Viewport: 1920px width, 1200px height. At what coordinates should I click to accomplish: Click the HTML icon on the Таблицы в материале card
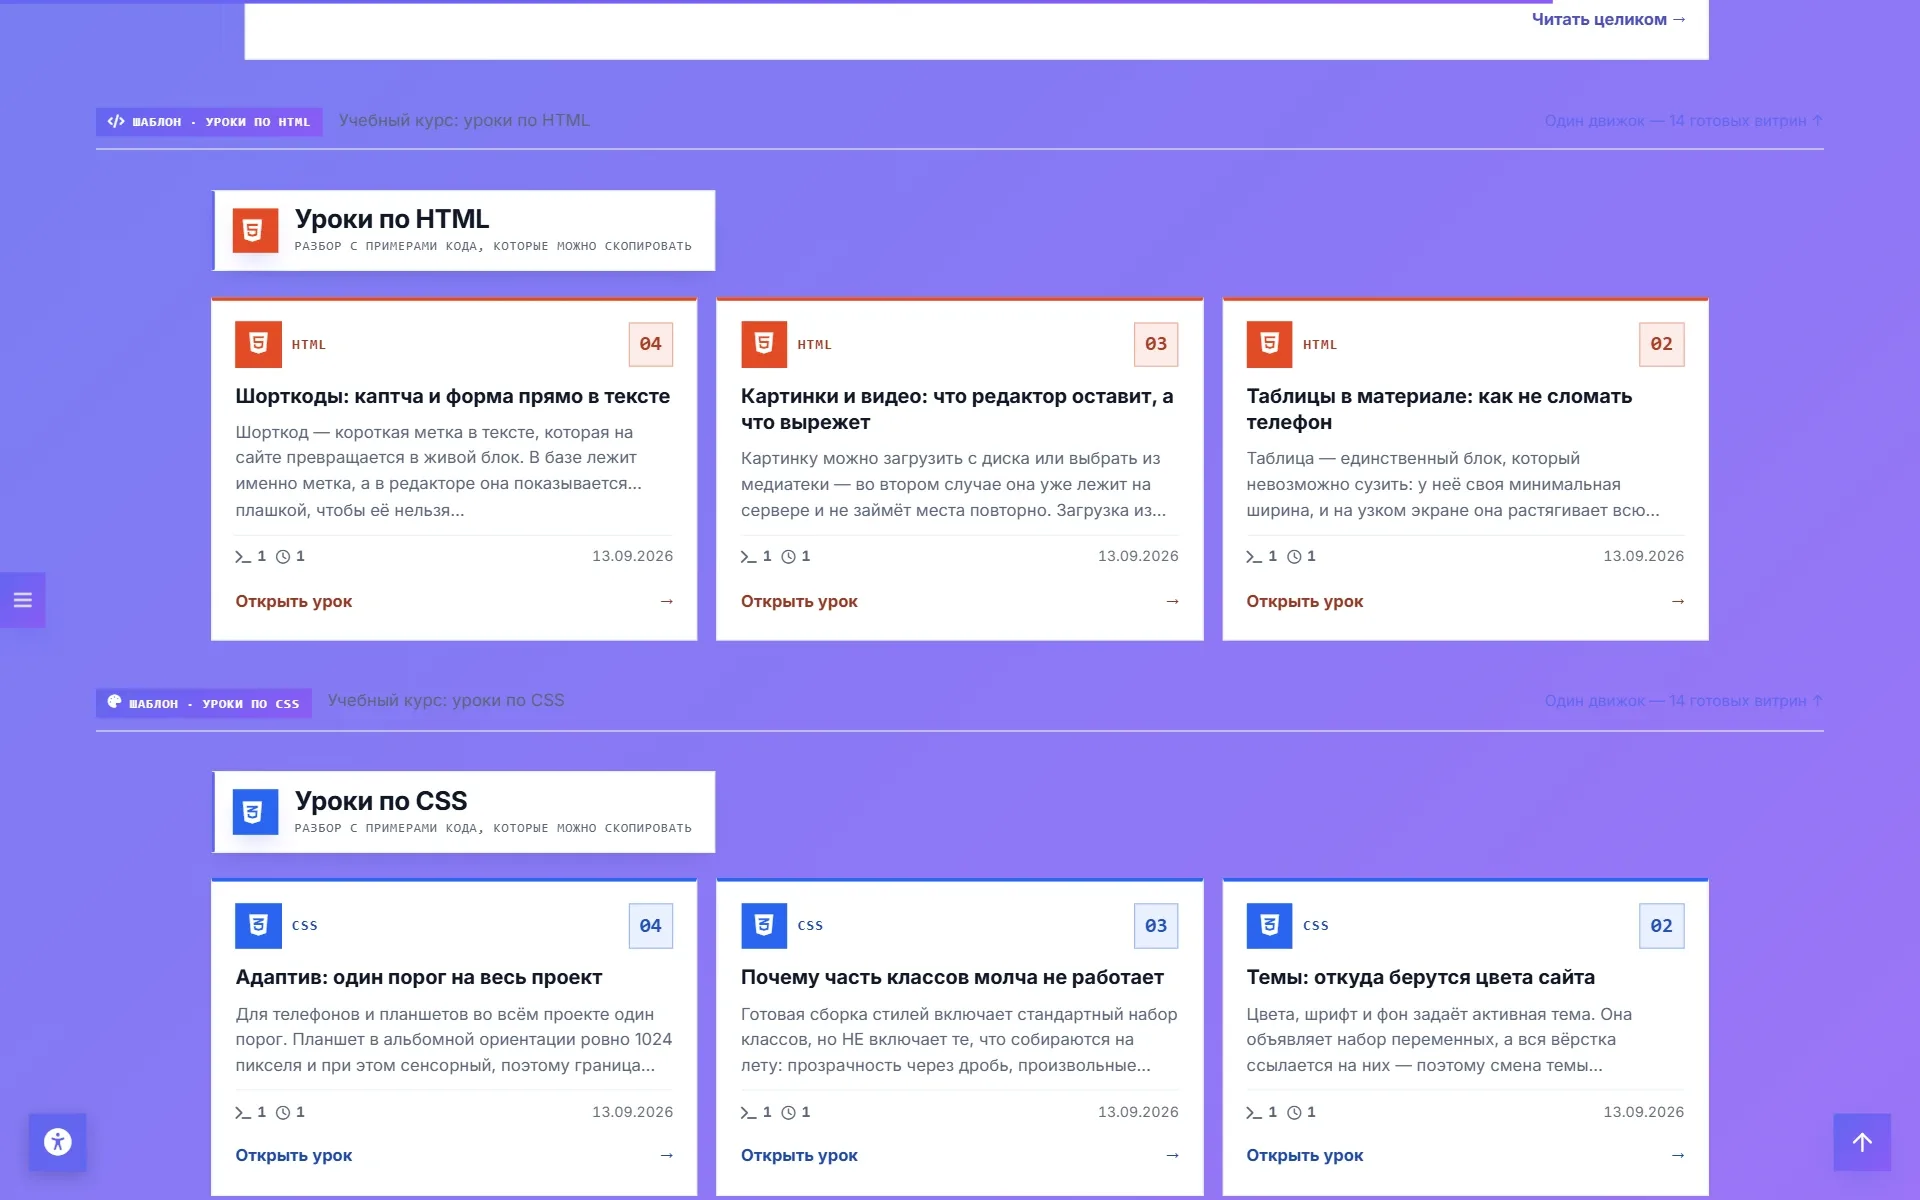(1269, 344)
